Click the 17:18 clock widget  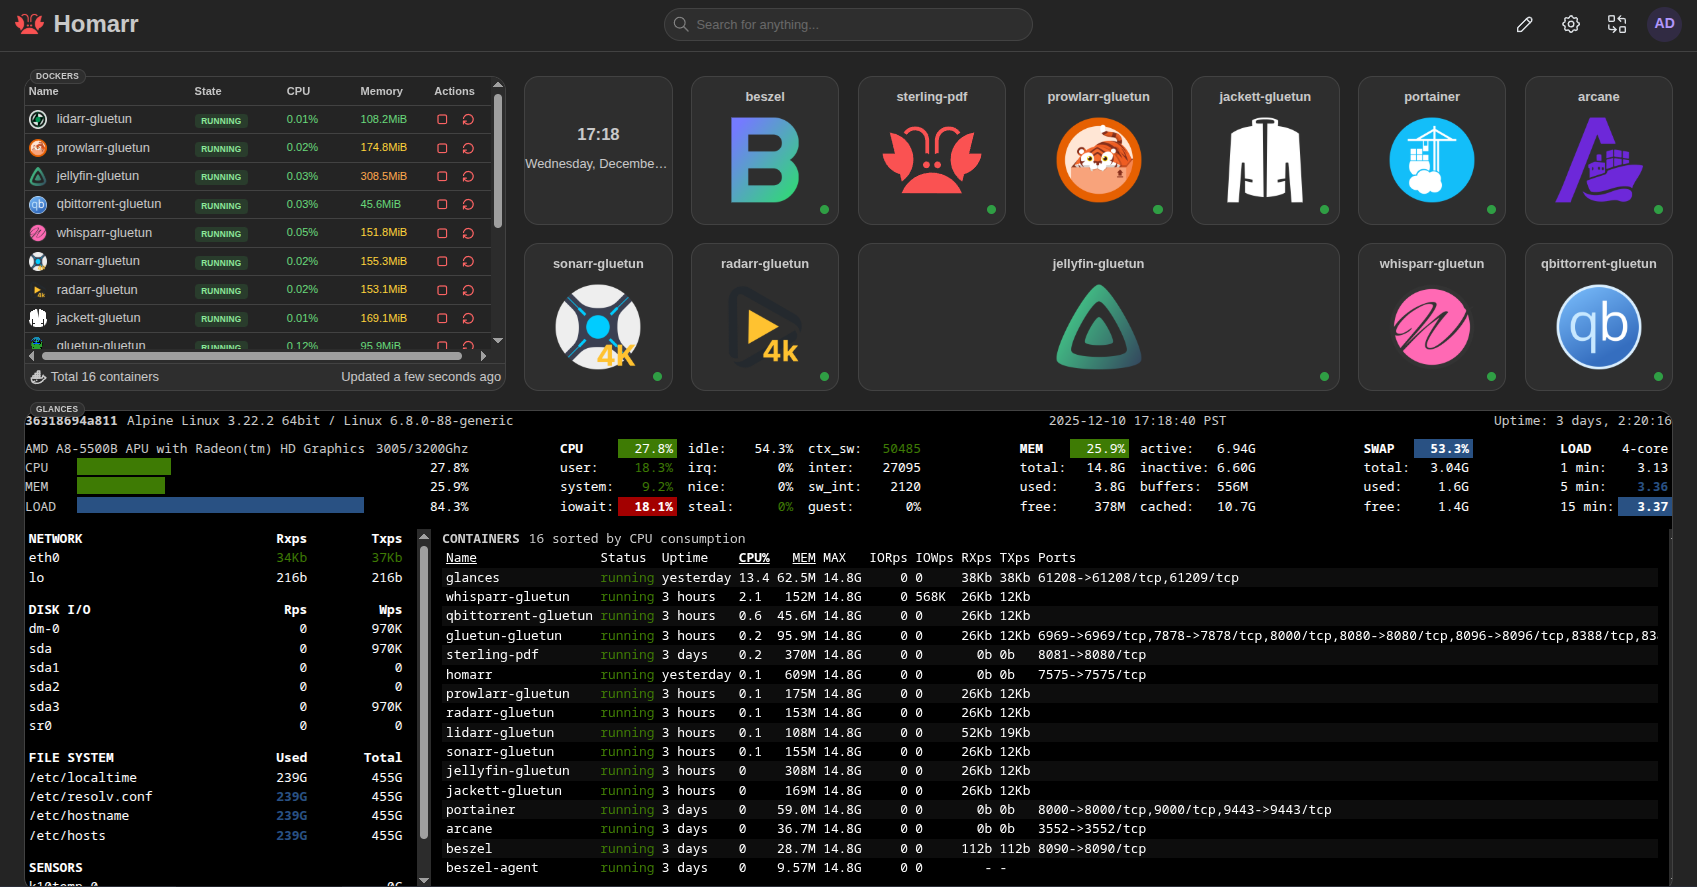point(598,151)
